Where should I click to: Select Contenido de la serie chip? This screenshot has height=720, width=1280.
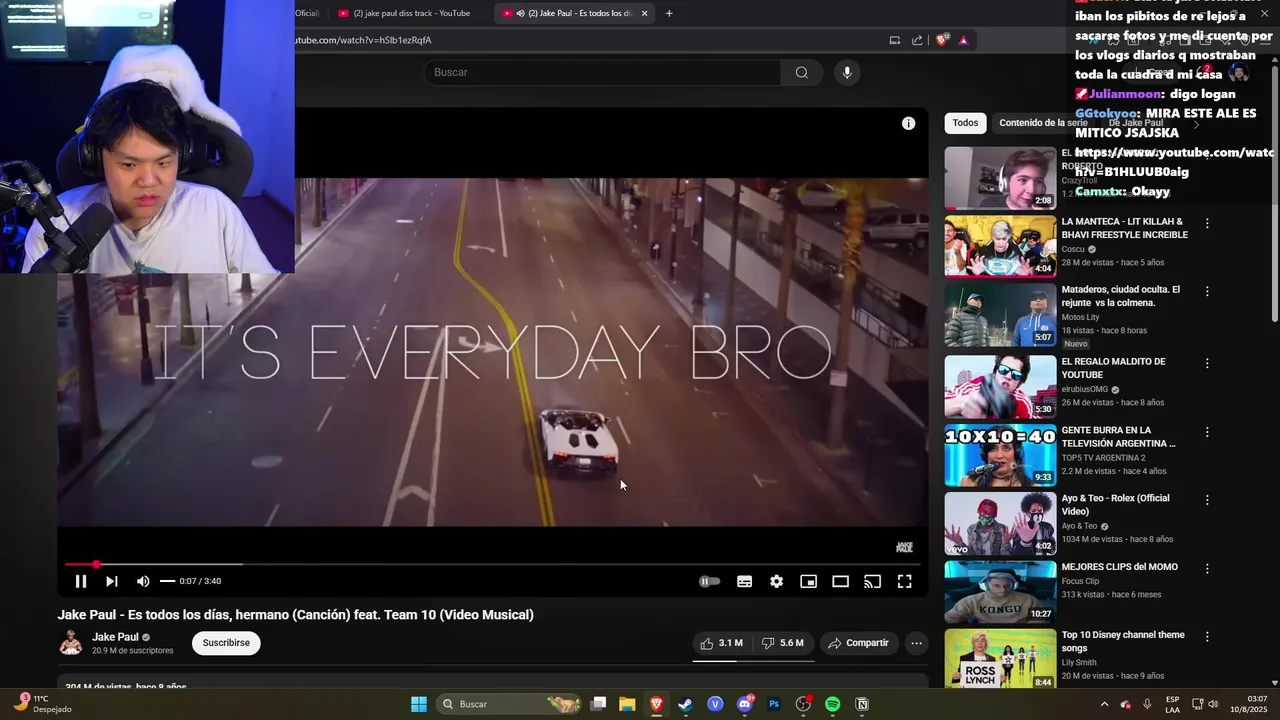(1043, 123)
